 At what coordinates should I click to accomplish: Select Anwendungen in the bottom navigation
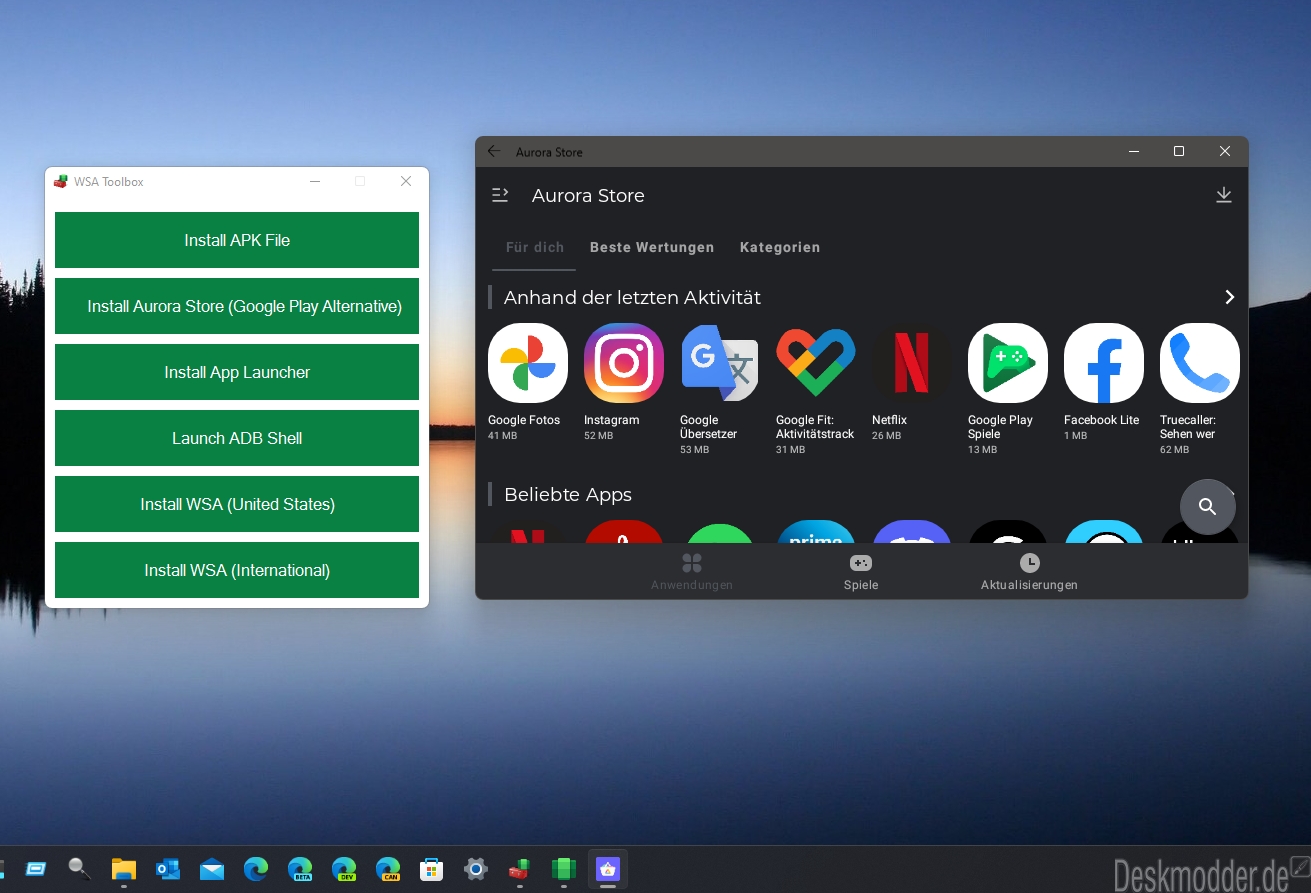[692, 572]
